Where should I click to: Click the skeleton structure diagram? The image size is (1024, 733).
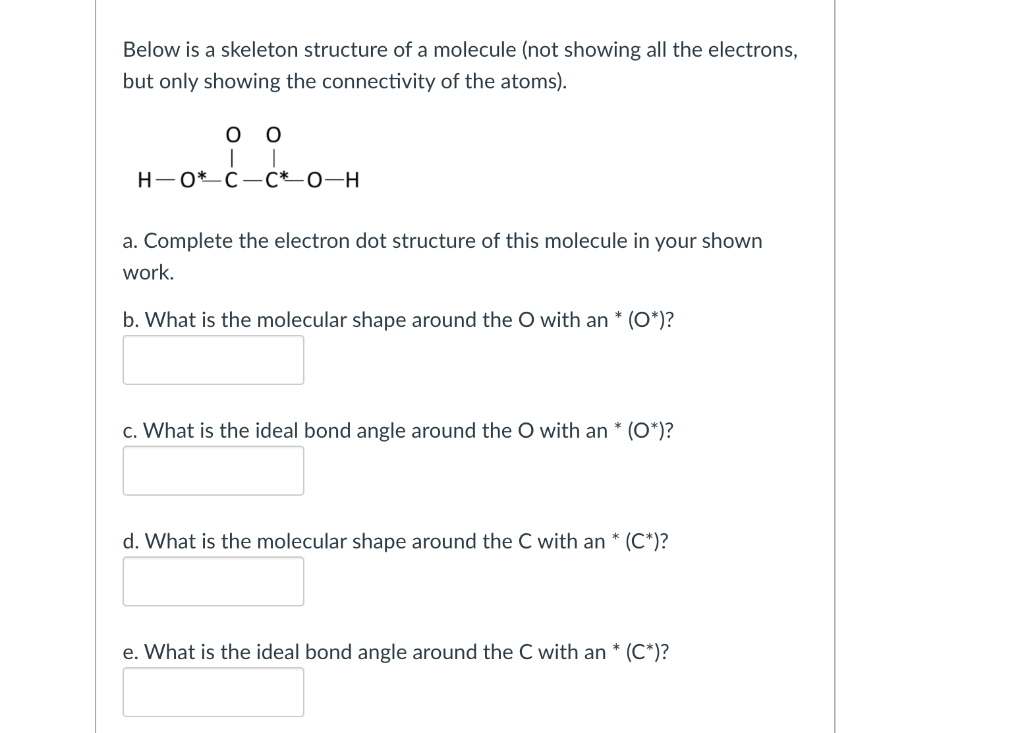pos(248,160)
